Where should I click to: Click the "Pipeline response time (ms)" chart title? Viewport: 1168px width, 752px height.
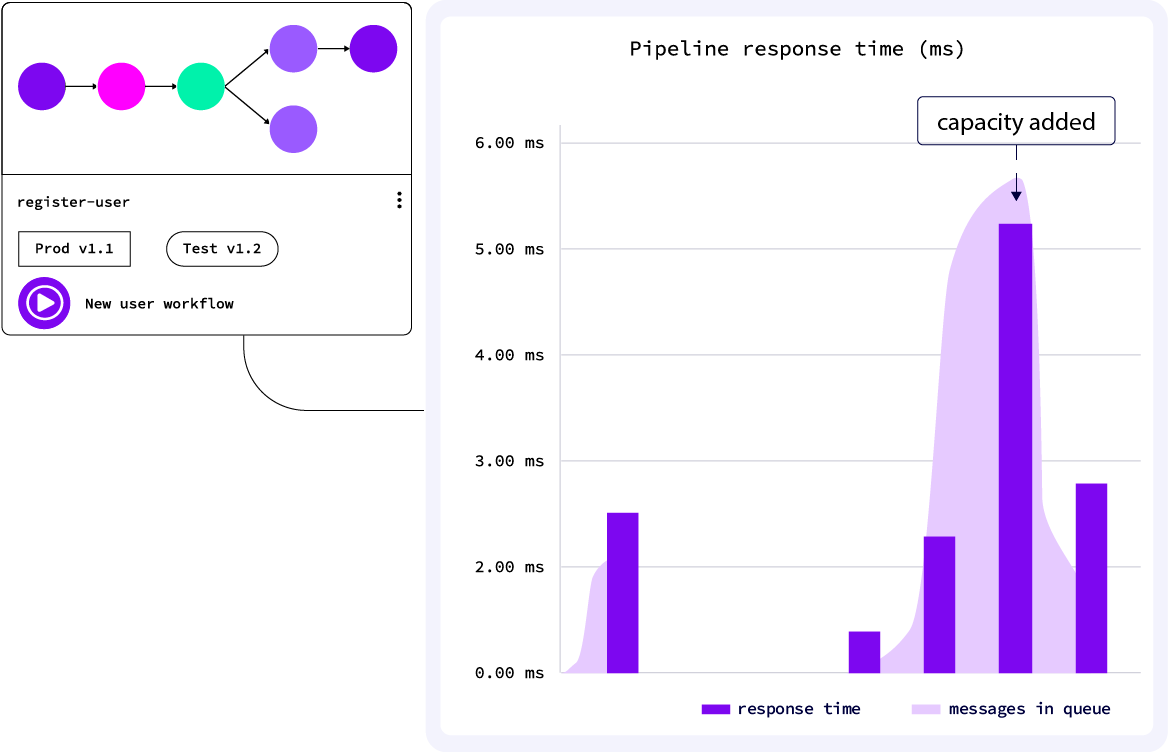click(x=796, y=49)
